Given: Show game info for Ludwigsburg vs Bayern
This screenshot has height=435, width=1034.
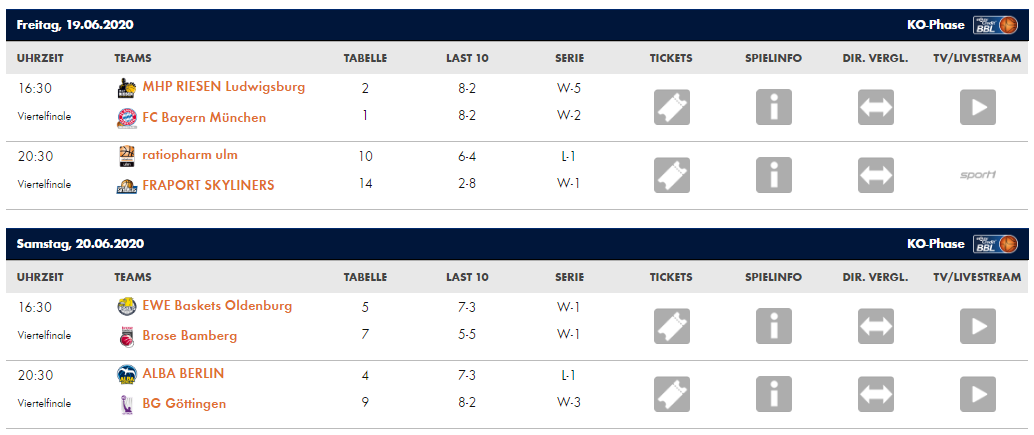Looking at the screenshot, I should (x=774, y=107).
